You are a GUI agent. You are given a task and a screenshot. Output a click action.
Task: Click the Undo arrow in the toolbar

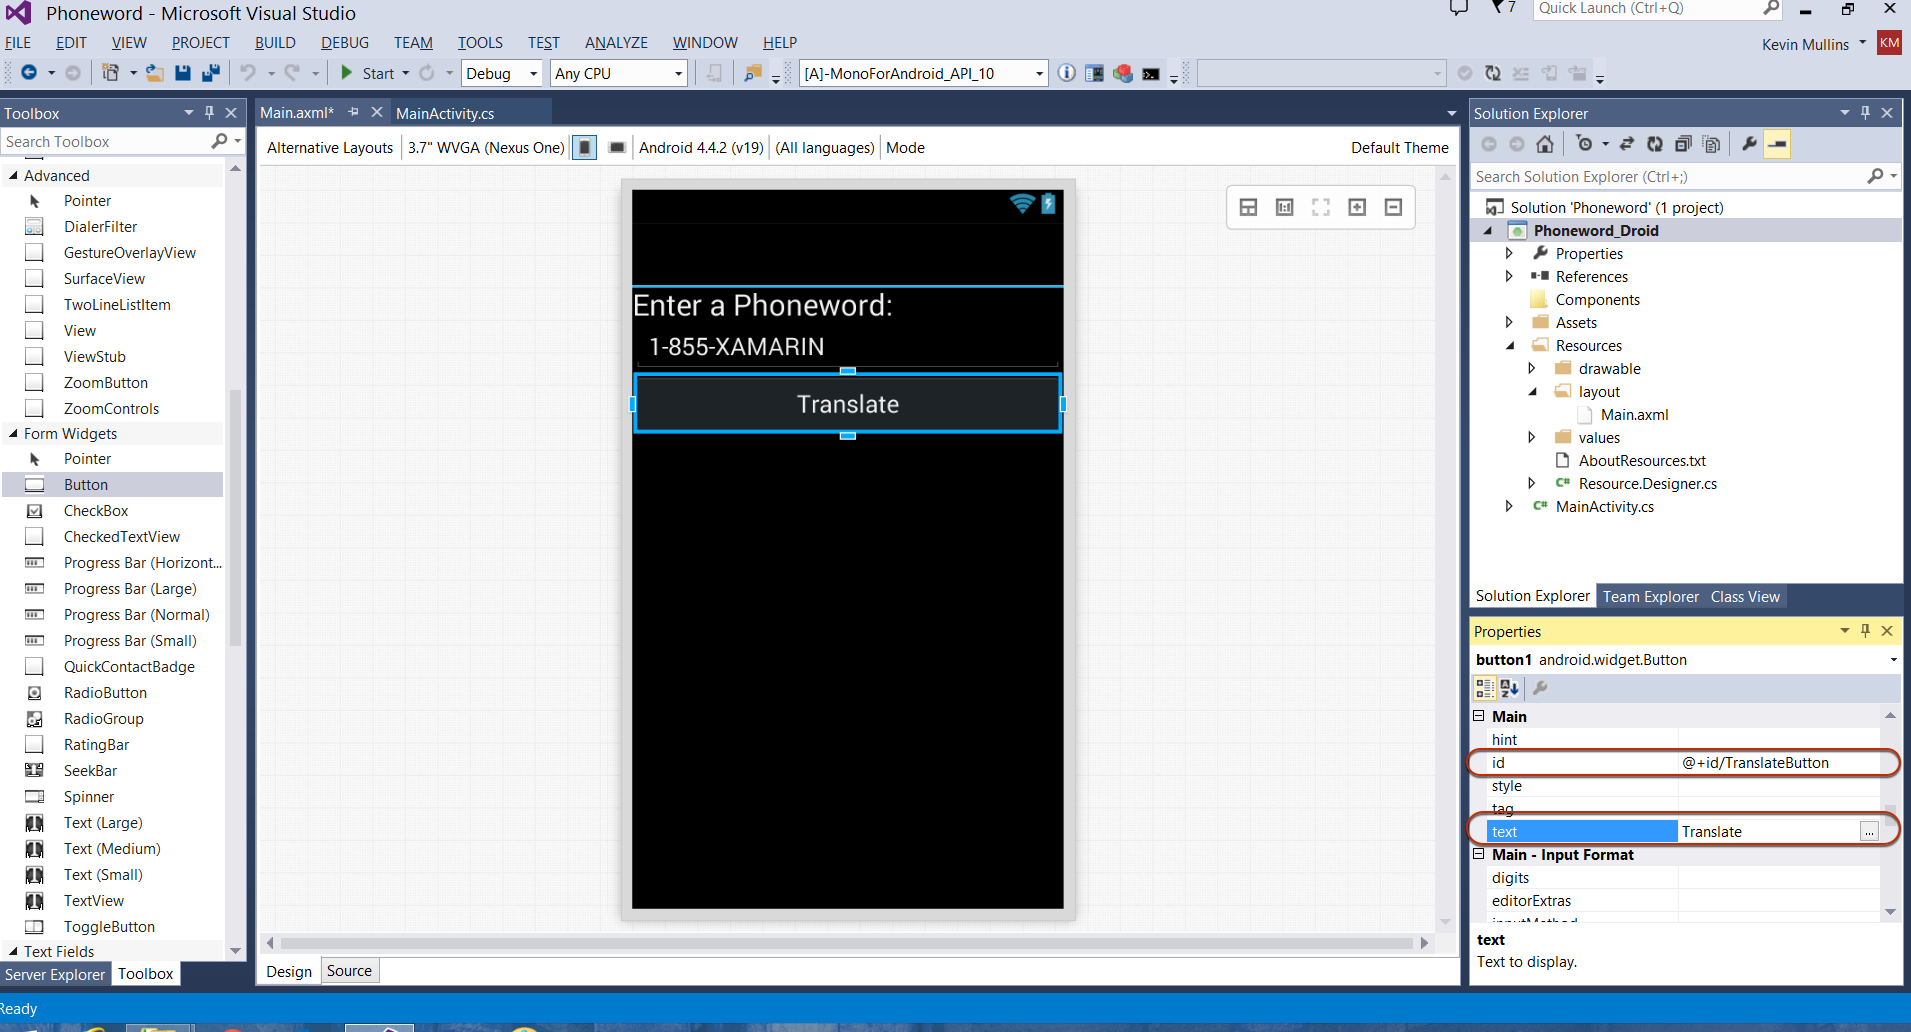coord(247,73)
